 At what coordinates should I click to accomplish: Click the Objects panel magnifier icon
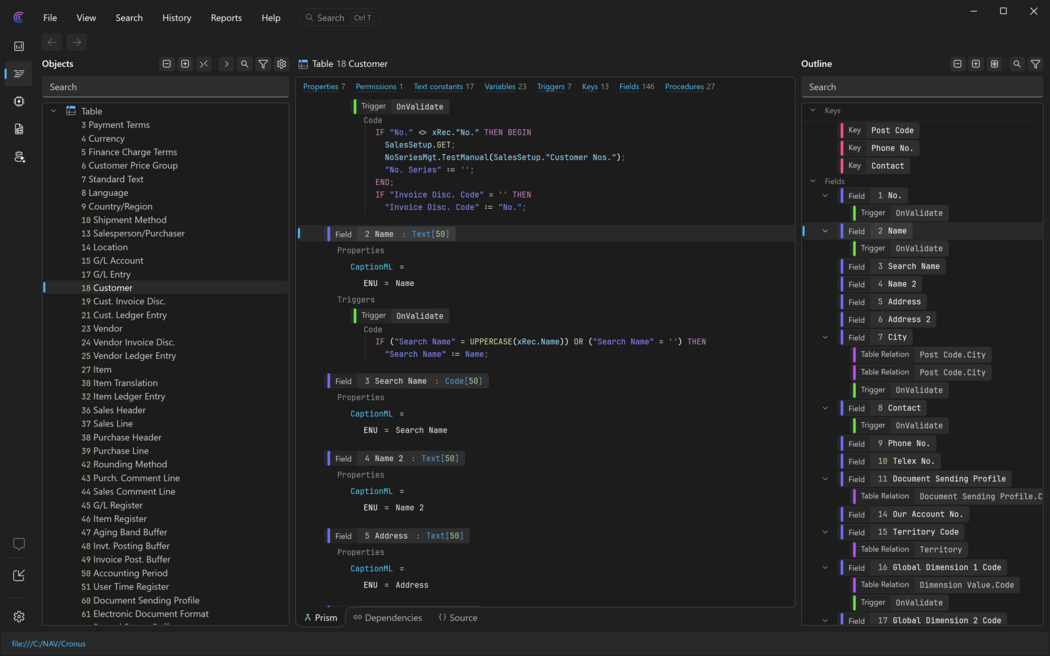point(244,64)
